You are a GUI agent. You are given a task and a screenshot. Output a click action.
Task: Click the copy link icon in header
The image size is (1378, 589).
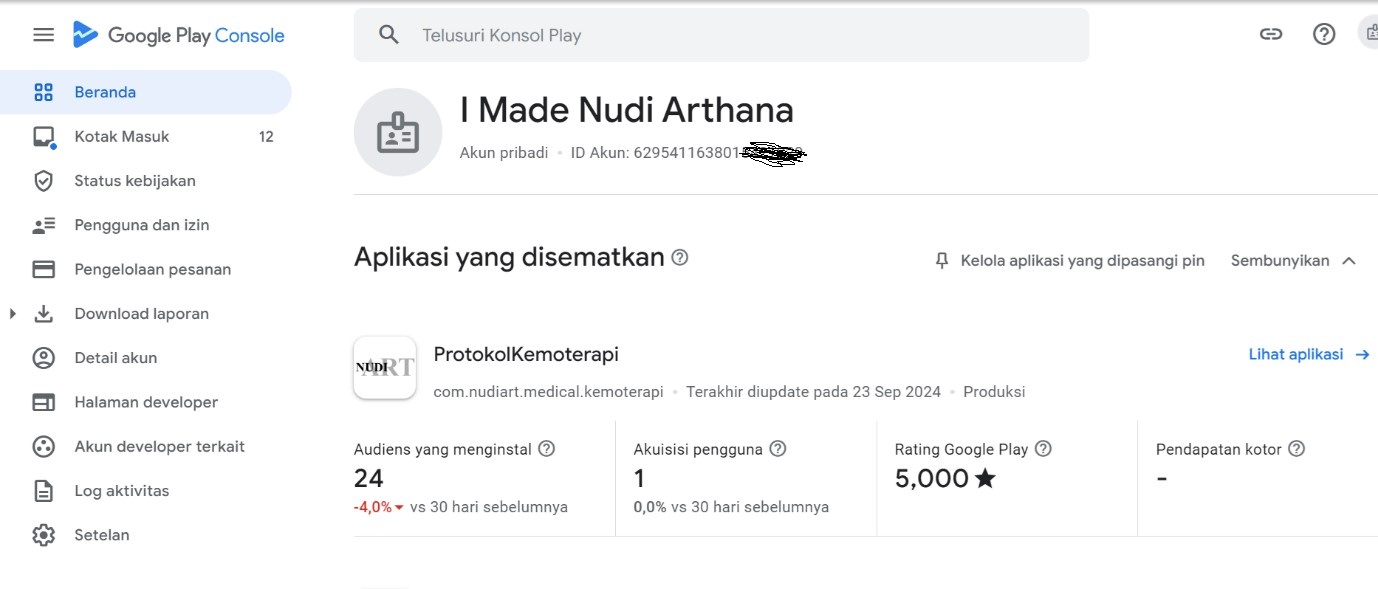click(x=1270, y=35)
